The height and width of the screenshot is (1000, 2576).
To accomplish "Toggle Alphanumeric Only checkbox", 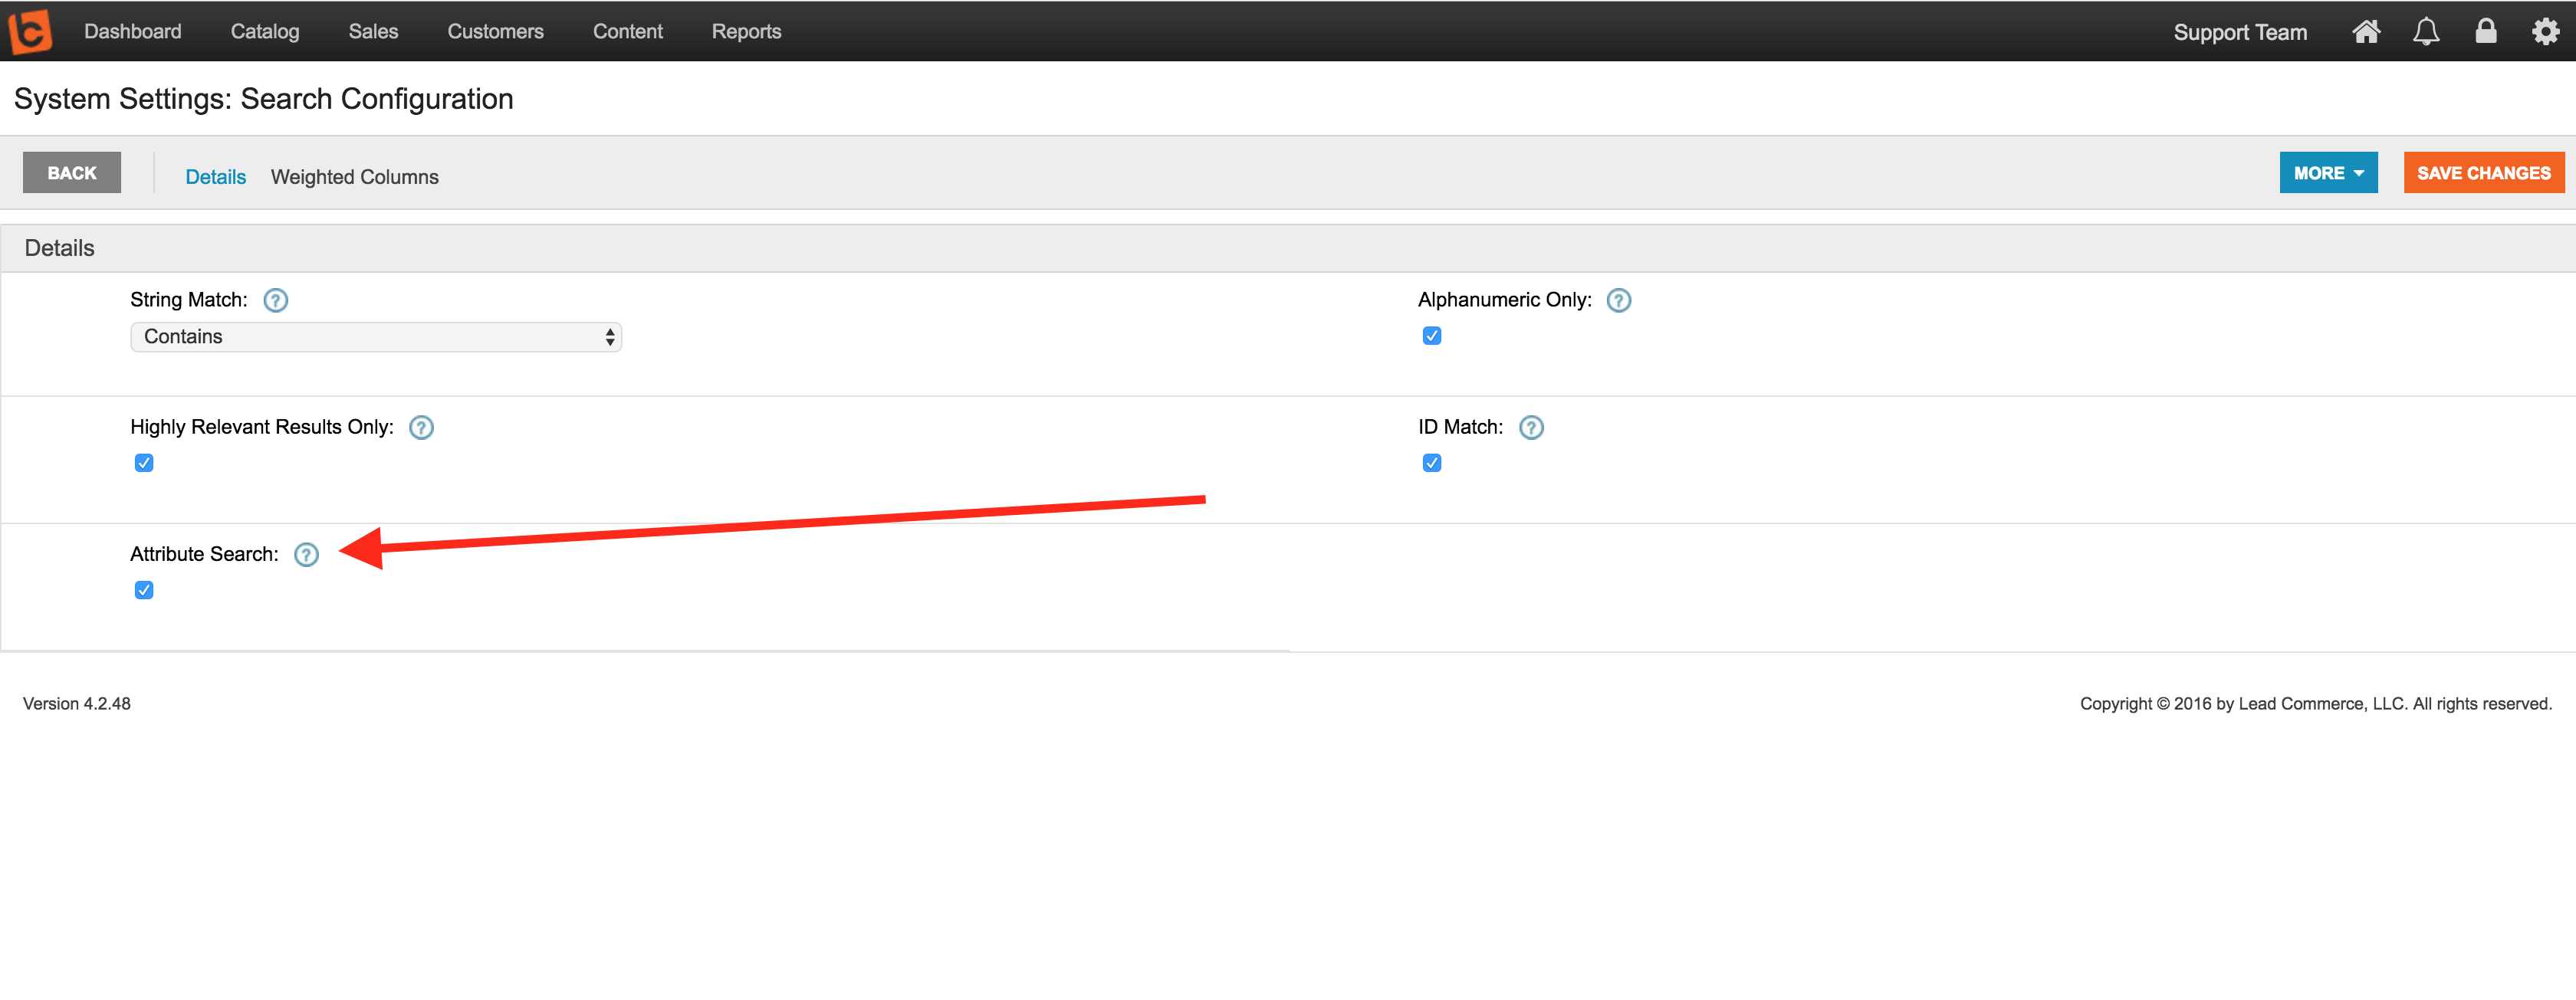I will (1432, 336).
